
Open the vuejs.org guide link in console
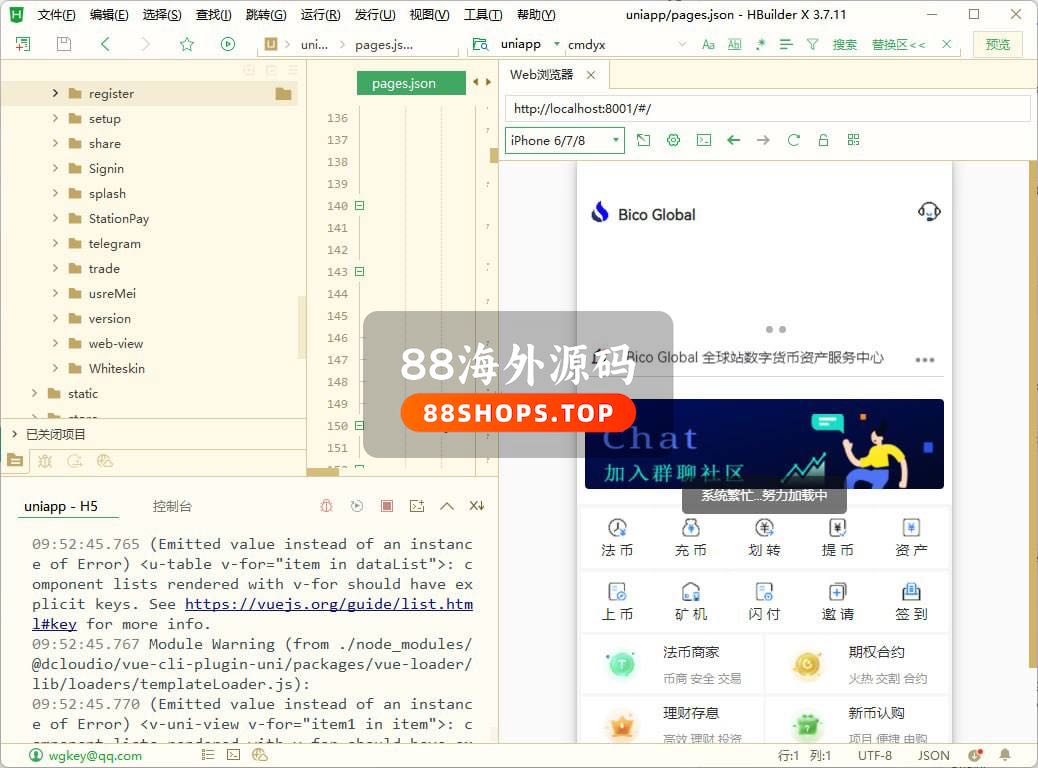click(x=328, y=604)
